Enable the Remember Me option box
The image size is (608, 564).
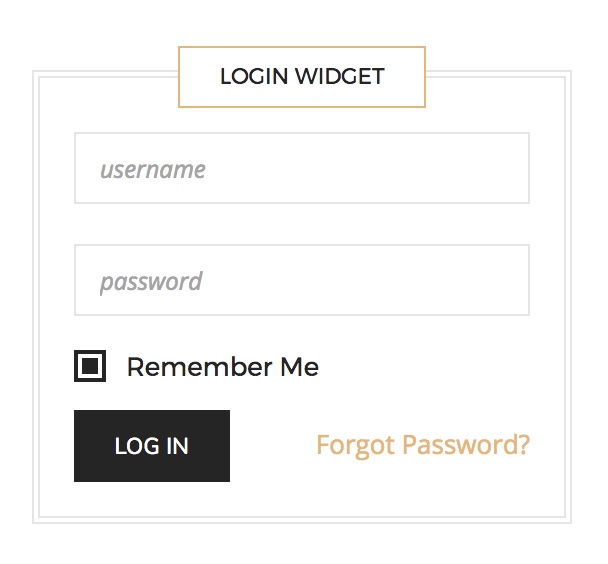point(90,367)
